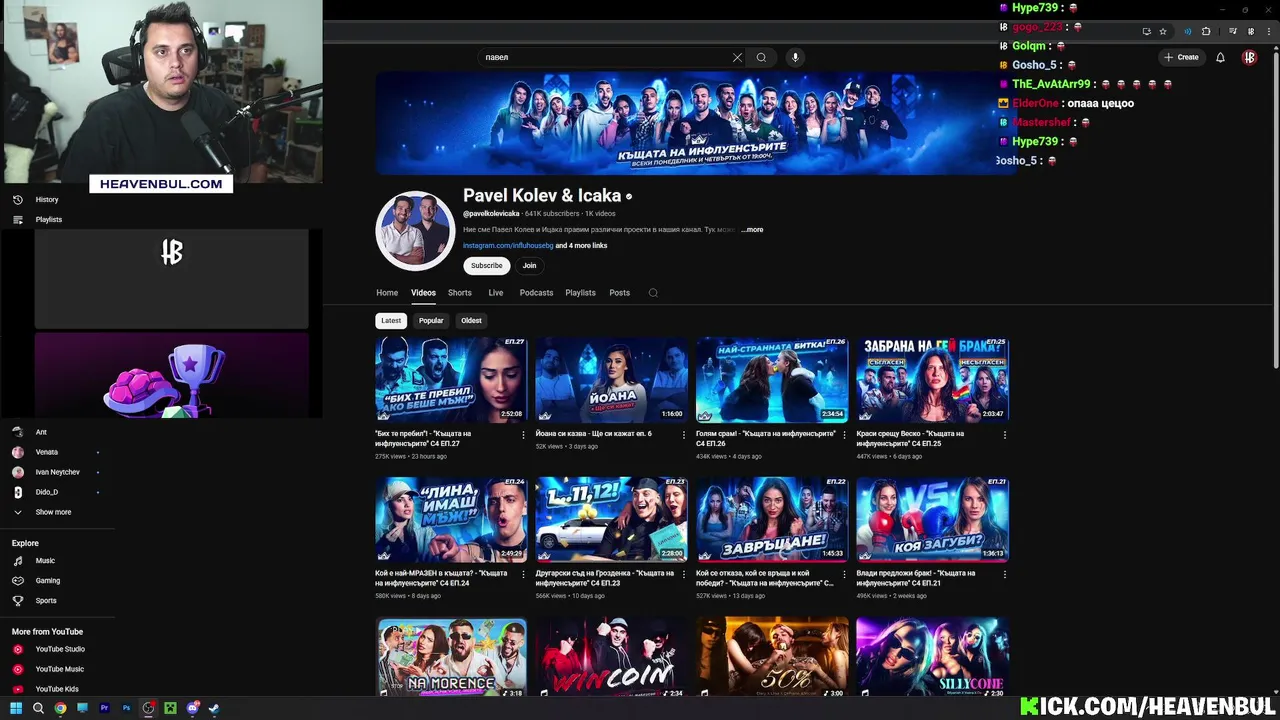Screen dimensions: 1280x720
Task: Expand Show more subscriptions
Action: tap(42, 512)
